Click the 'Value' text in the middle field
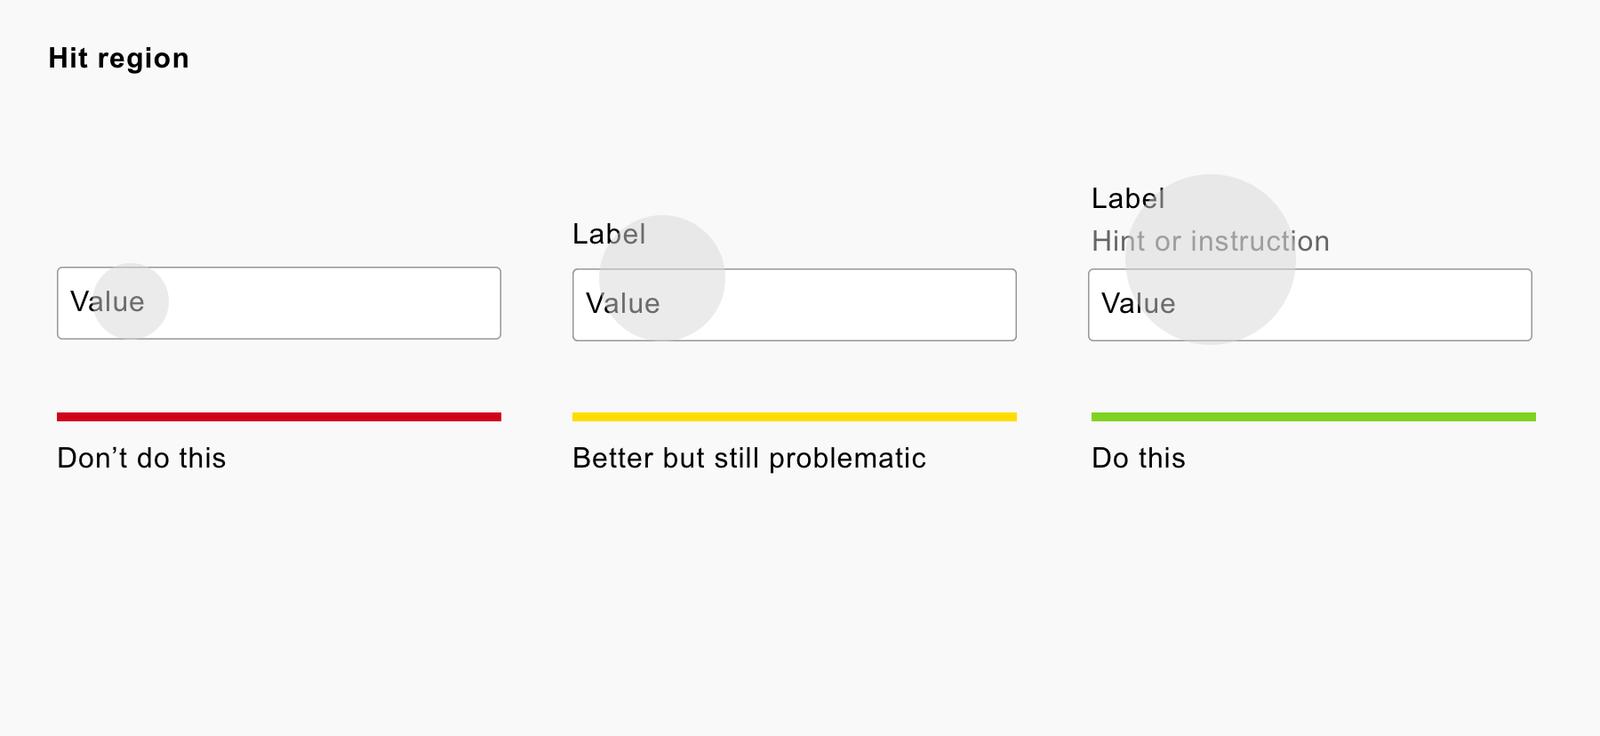The image size is (1600, 736). point(622,304)
